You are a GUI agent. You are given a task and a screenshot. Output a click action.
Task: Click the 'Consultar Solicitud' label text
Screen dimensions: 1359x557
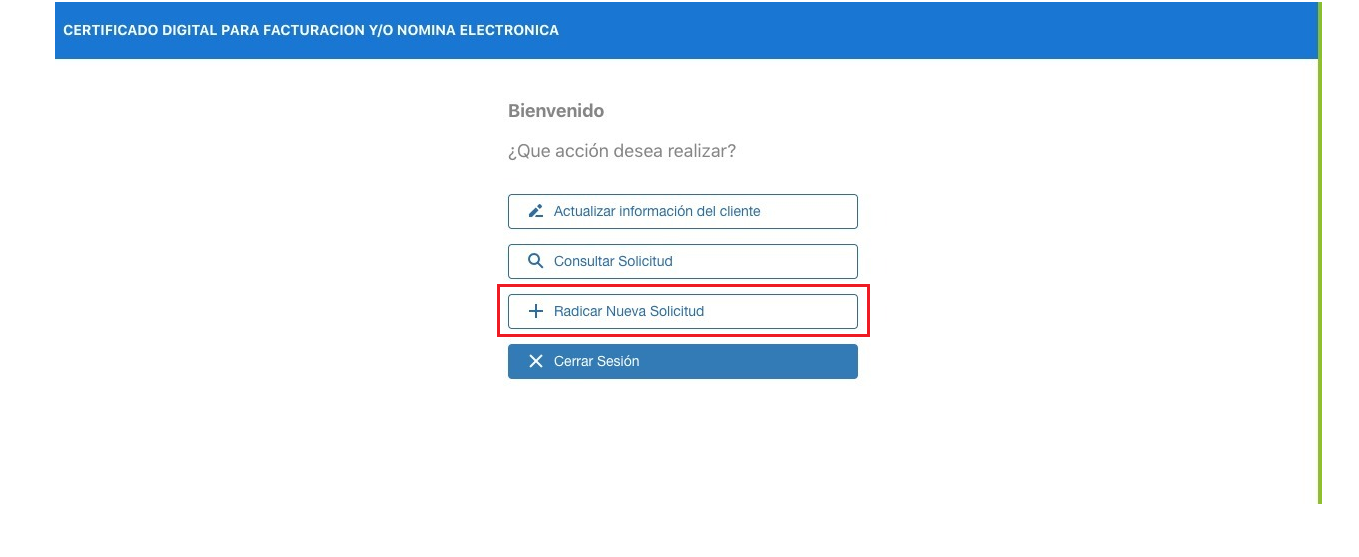pos(613,261)
